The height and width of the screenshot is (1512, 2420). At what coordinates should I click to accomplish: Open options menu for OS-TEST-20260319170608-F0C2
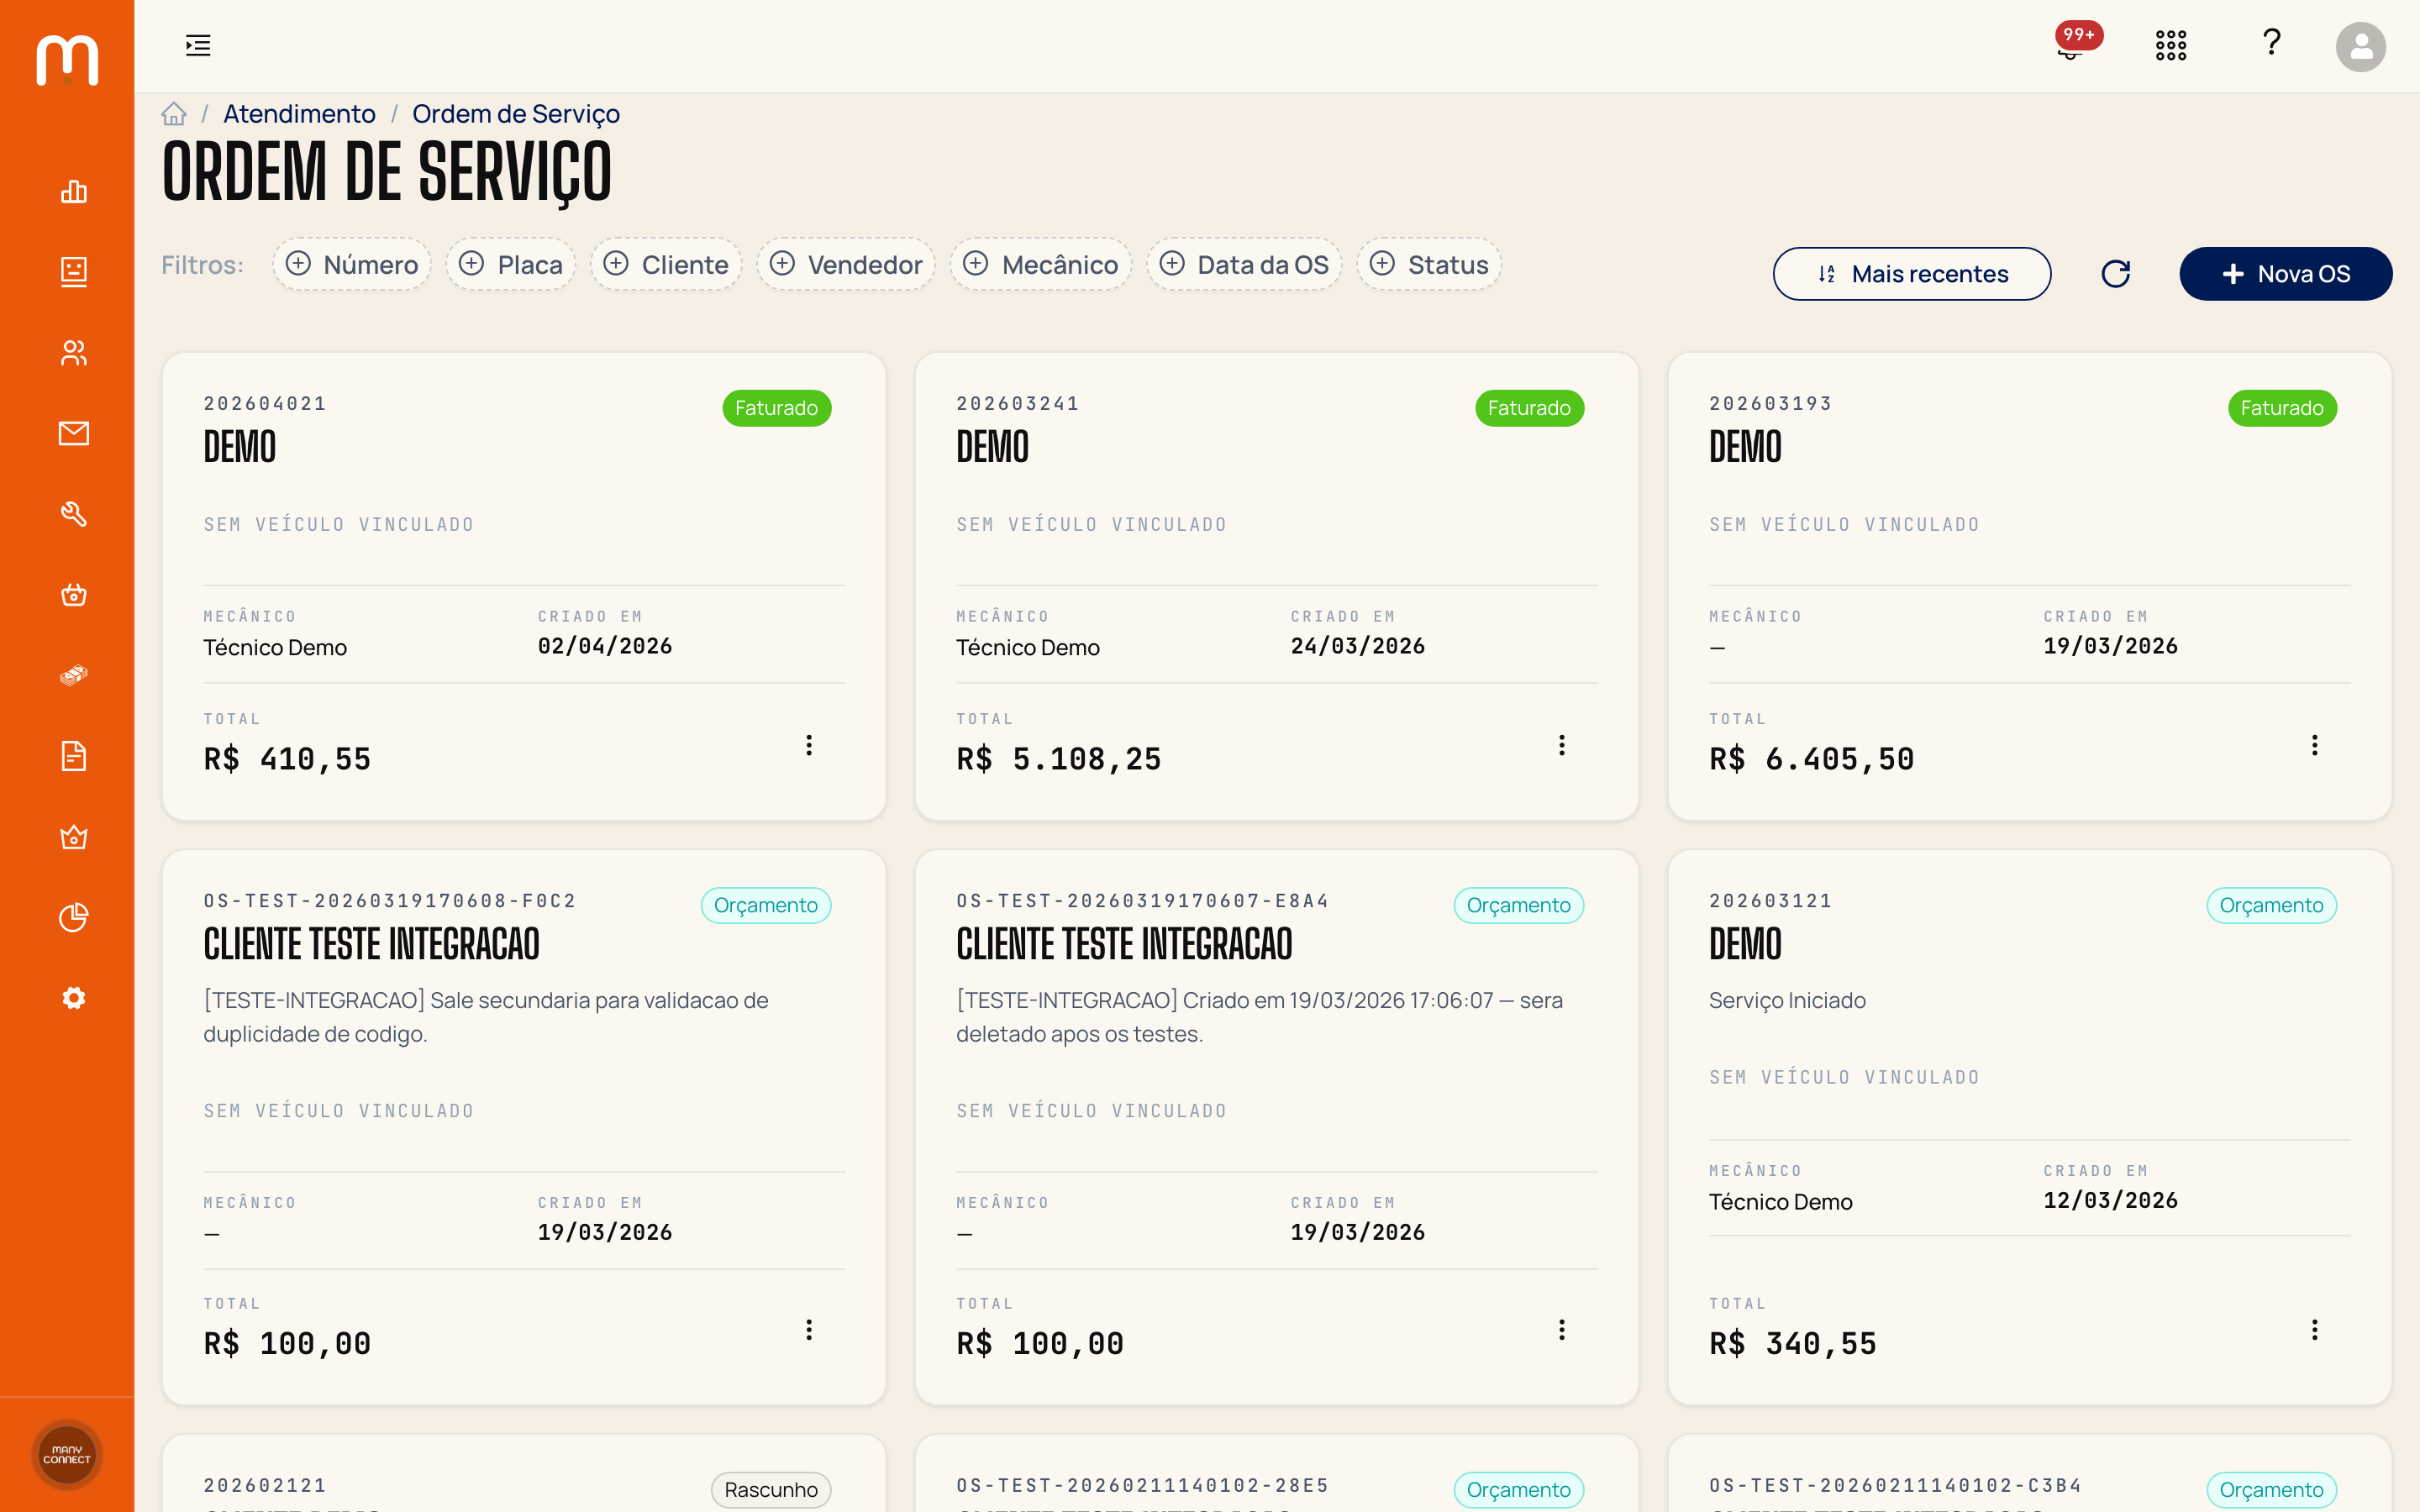pyautogui.click(x=809, y=1329)
